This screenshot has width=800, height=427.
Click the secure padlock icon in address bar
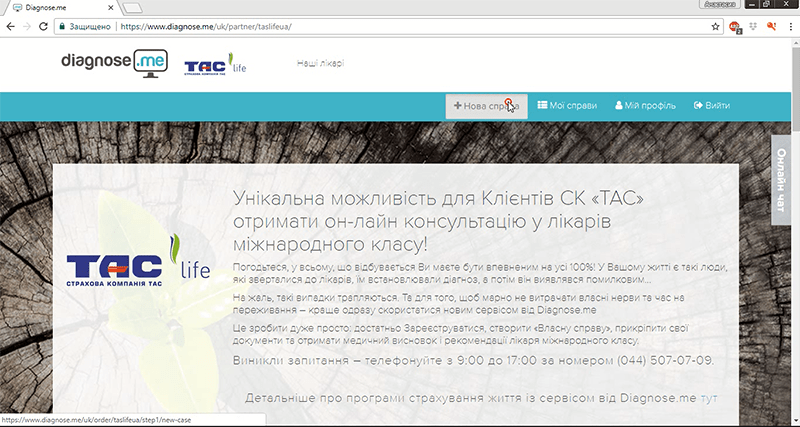point(62,27)
